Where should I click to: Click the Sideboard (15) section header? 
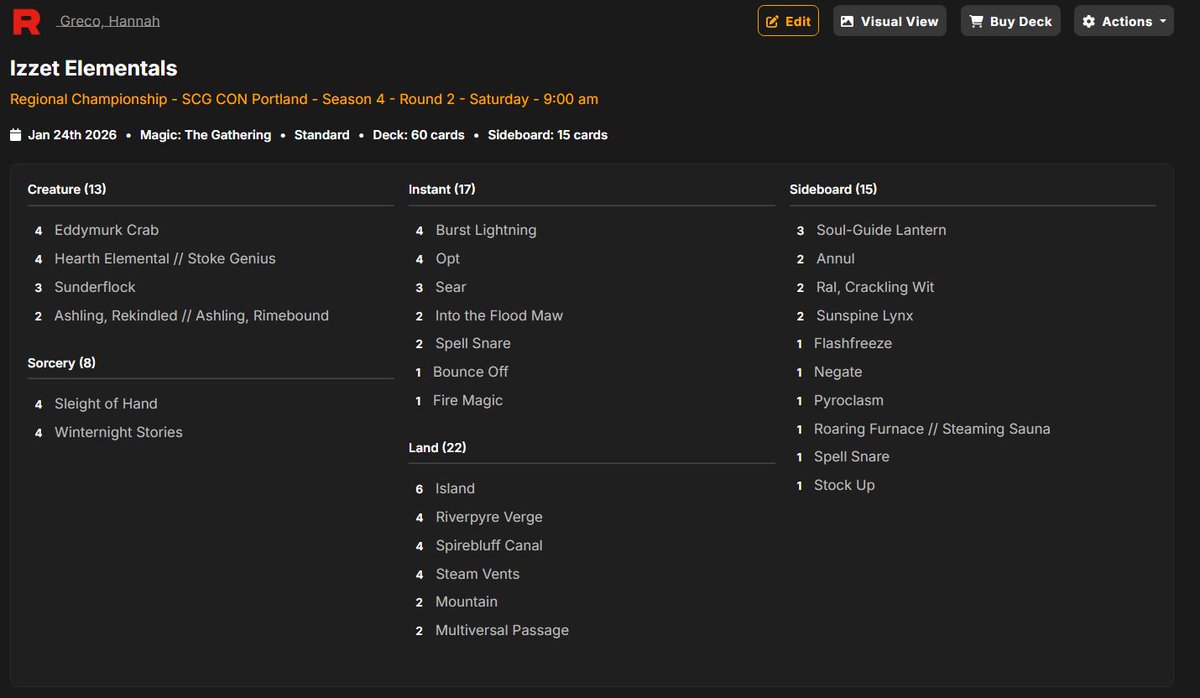click(833, 189)
